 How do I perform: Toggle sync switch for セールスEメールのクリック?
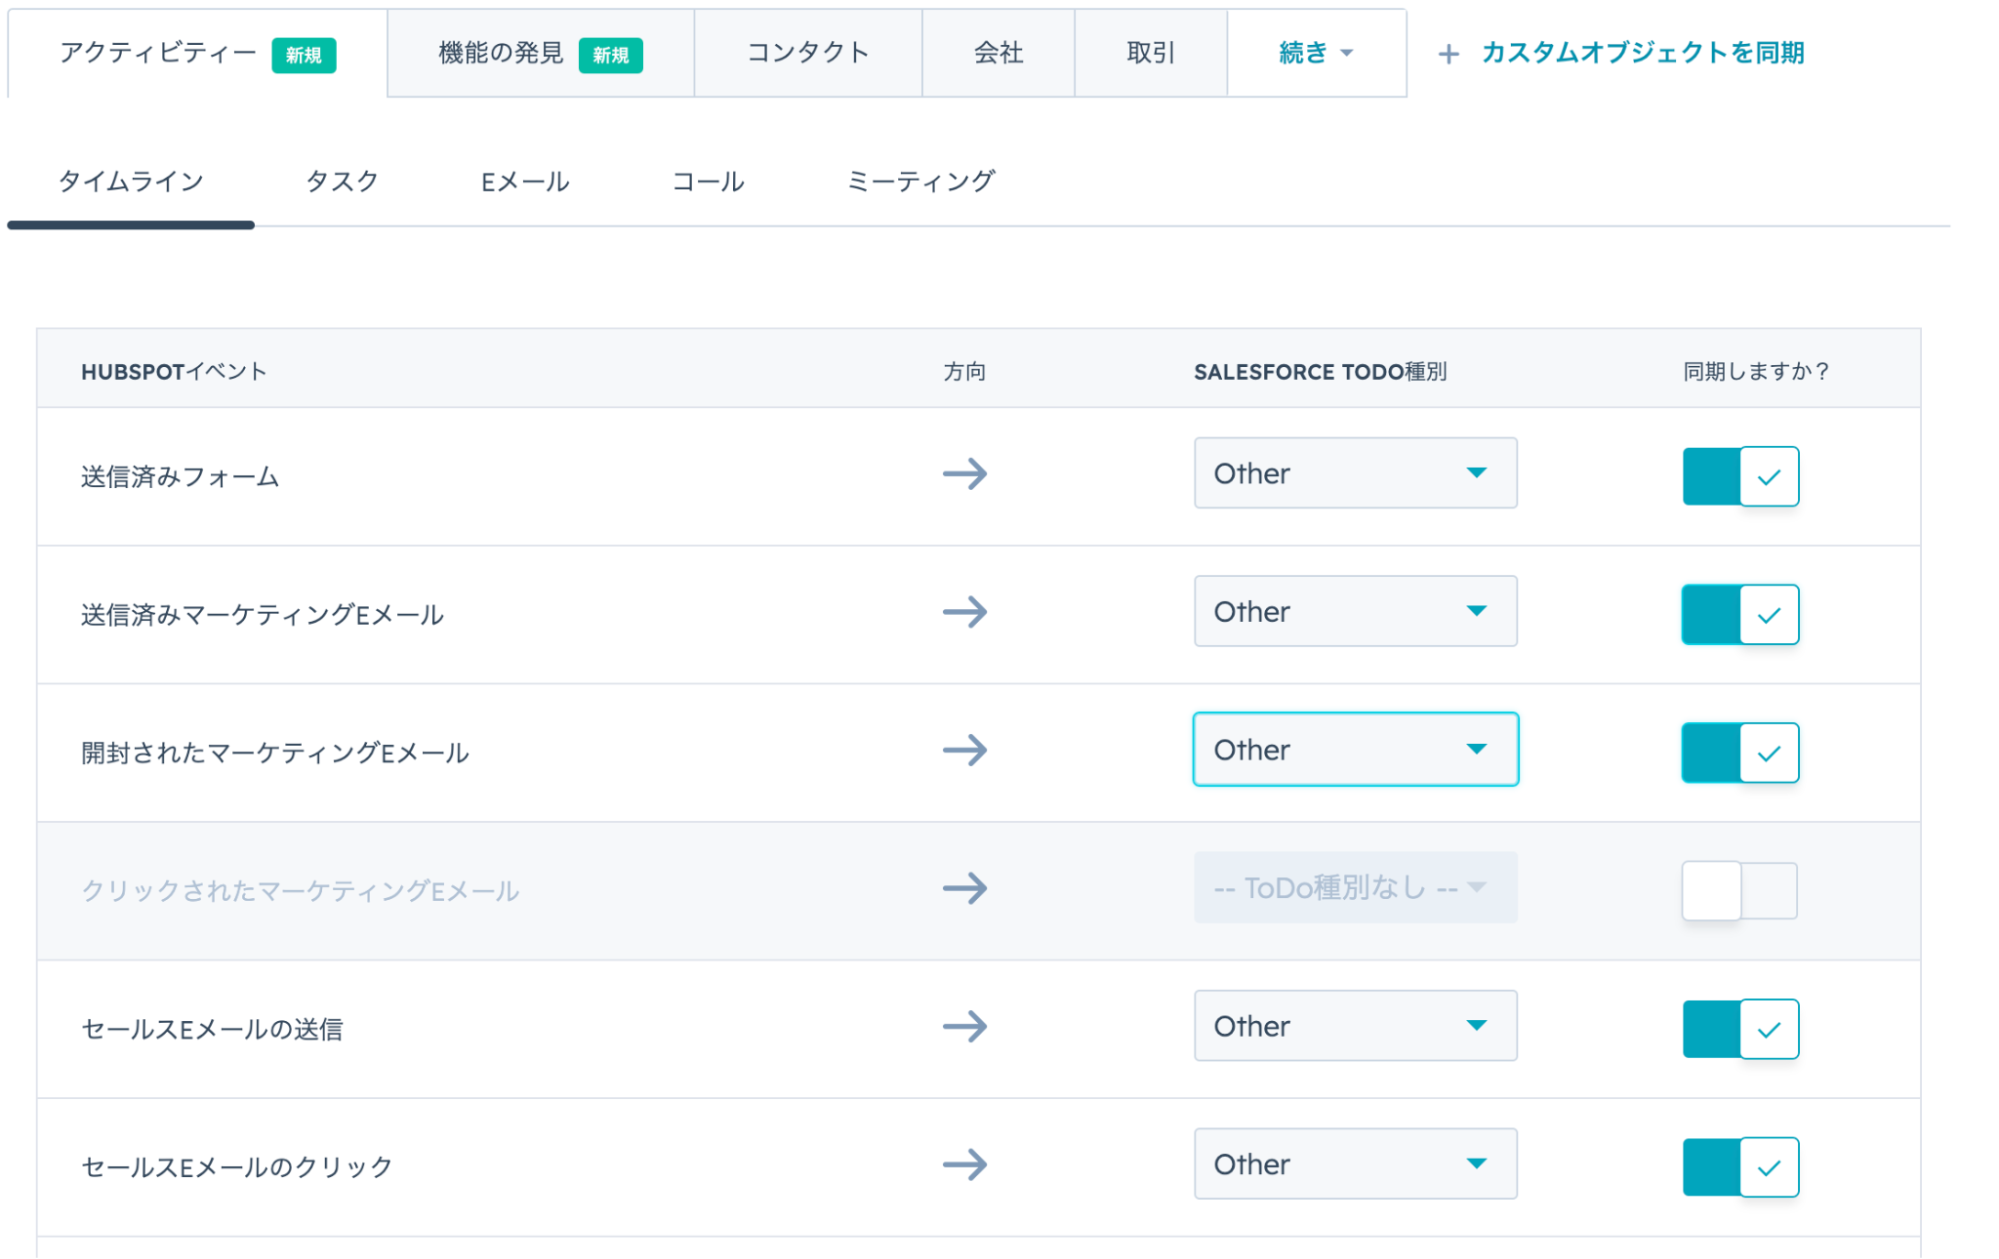pos(1740,1166)
